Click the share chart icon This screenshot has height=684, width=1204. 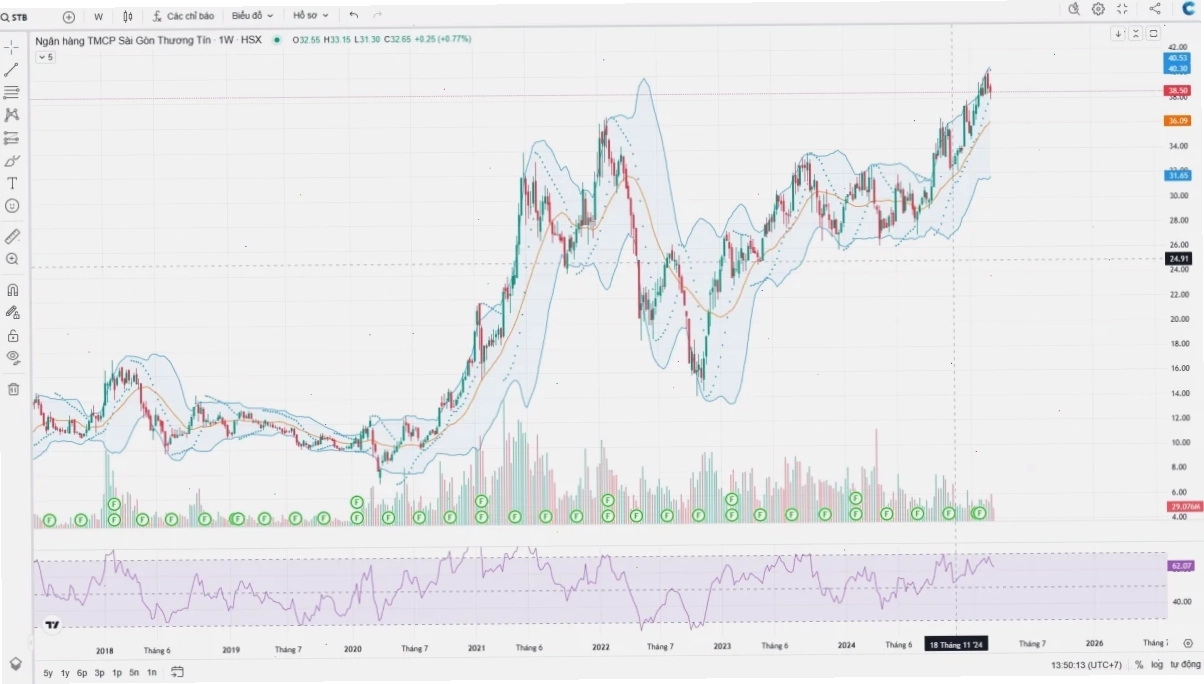(x=1155, y=9)
